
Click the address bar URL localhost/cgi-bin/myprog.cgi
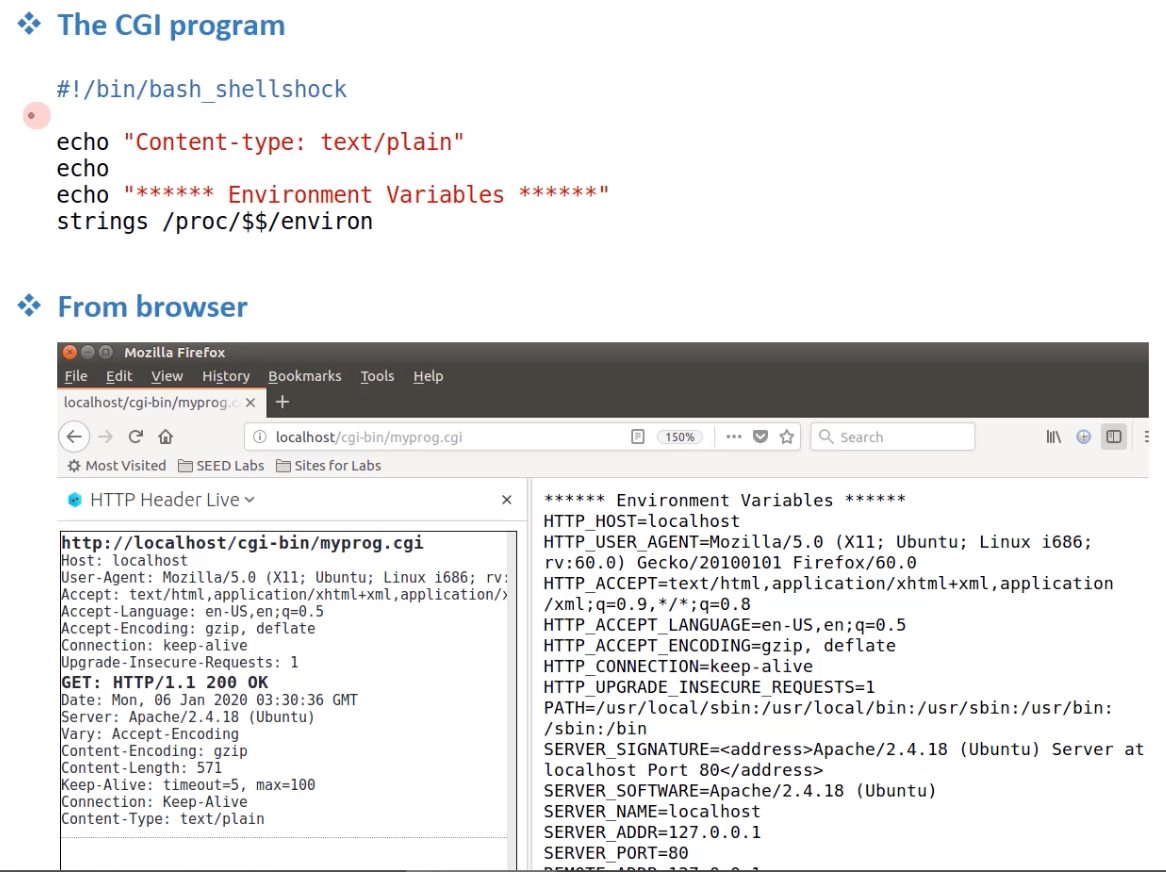[x=369, y=437]
